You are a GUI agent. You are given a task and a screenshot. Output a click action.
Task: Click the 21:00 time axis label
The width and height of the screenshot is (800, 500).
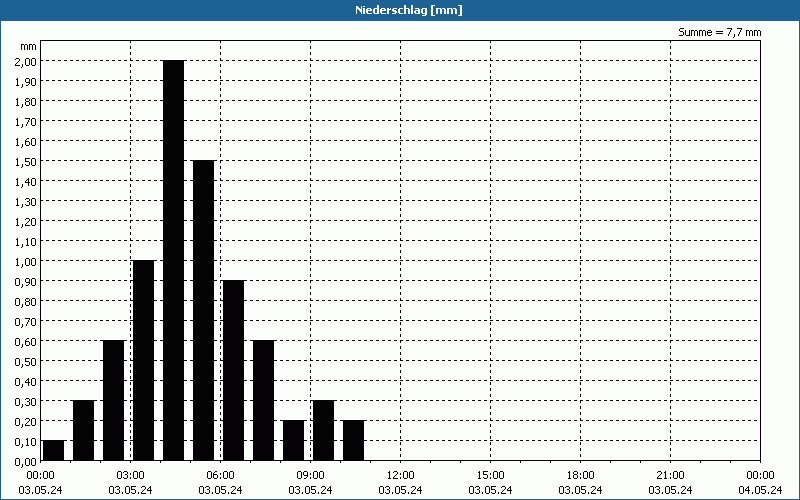[670, 476]
